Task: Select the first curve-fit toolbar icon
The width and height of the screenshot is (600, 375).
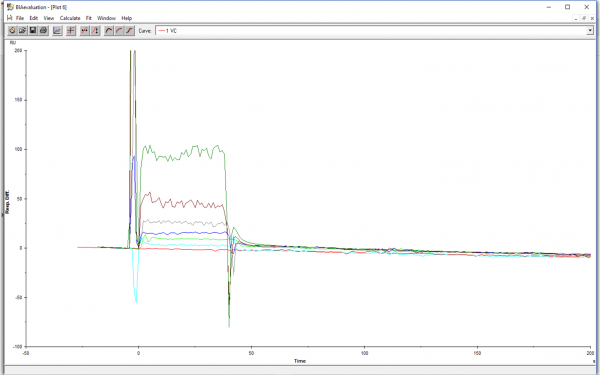Action: click(109, 30)
